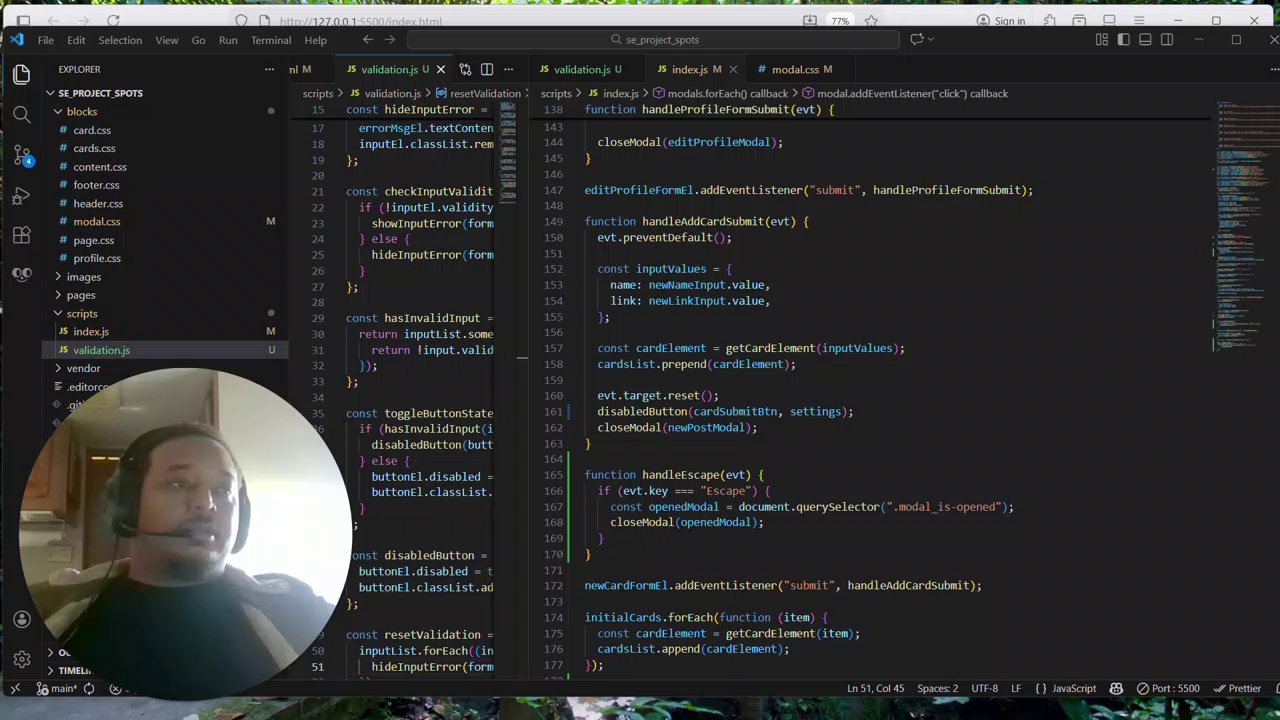1280x720 pixels.
Task: Open the View menu
Action: click(167, 40)
